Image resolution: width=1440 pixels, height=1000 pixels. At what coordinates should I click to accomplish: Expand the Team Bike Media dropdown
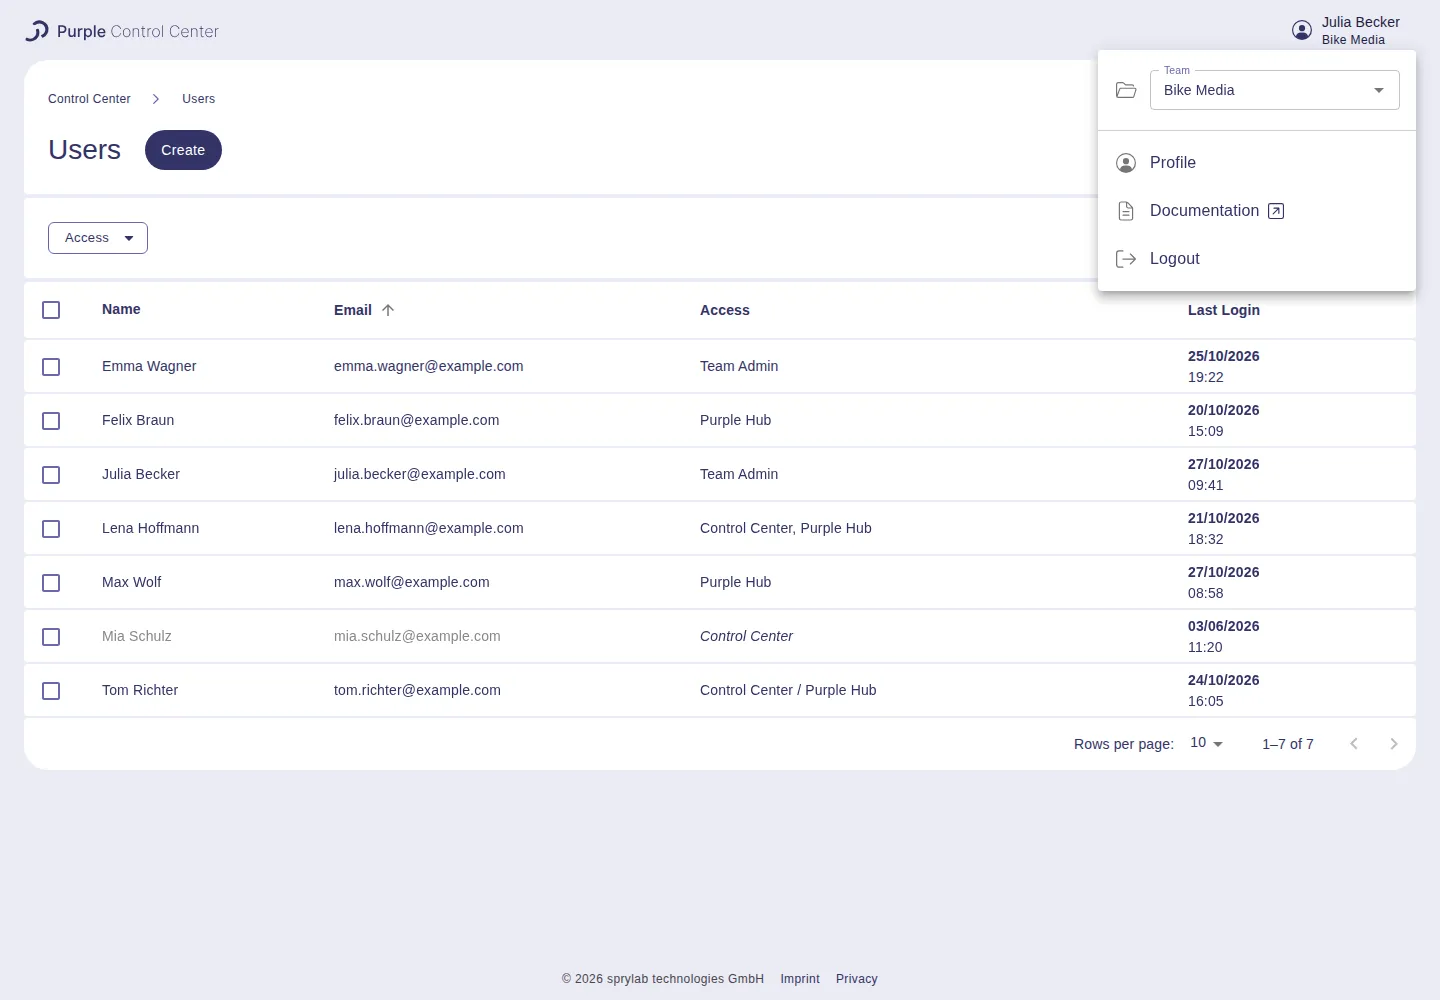tap(1275, 90)
